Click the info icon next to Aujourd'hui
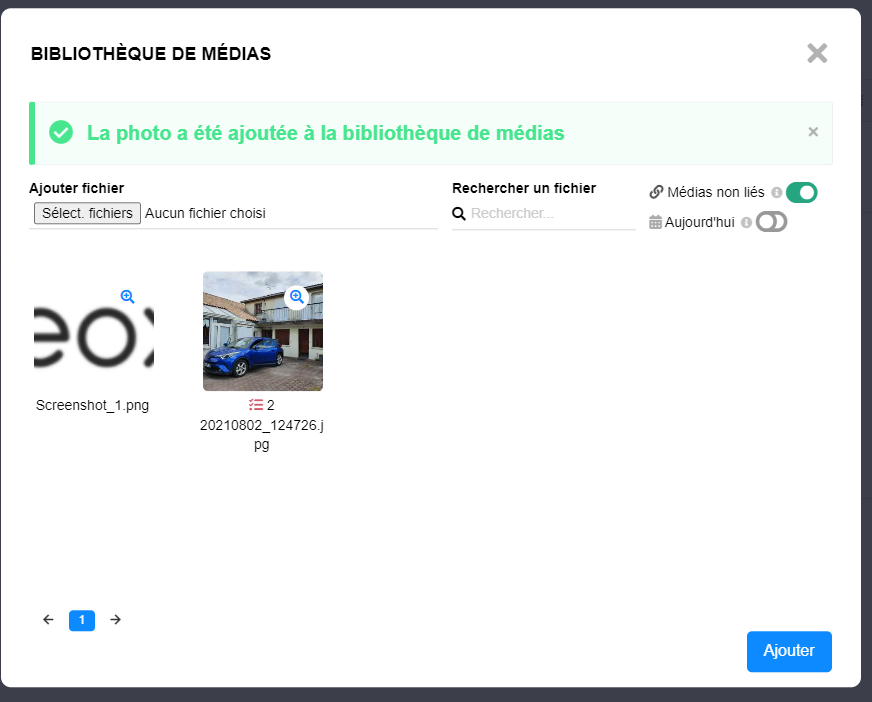The image size is (872, 702). tap(744, 221)
